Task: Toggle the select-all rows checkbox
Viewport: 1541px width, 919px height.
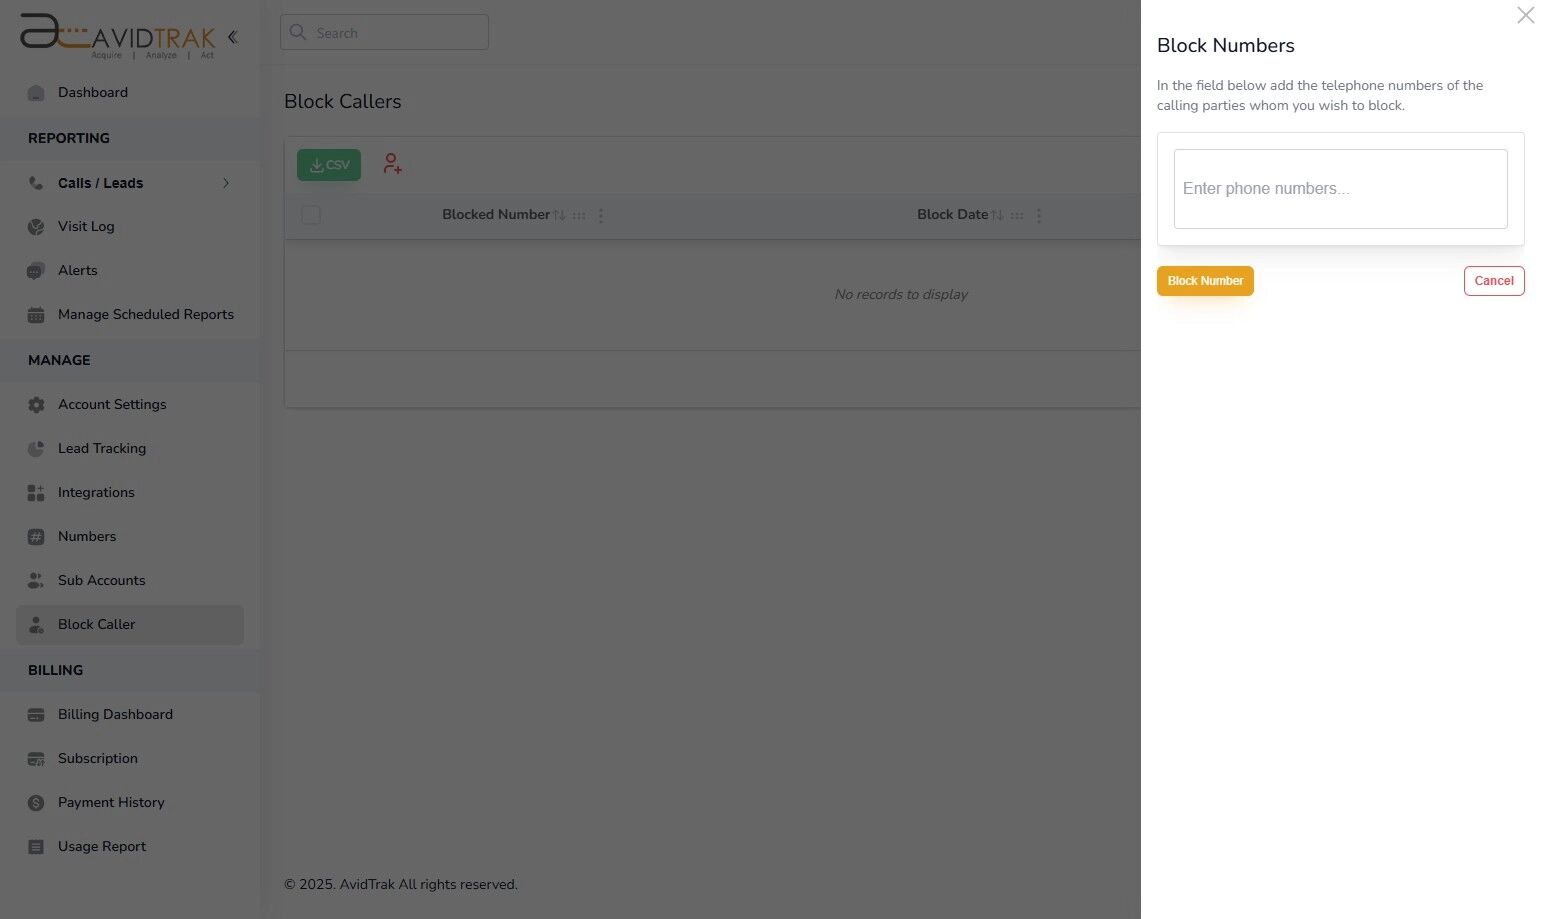Action: [x=311, y=215]
